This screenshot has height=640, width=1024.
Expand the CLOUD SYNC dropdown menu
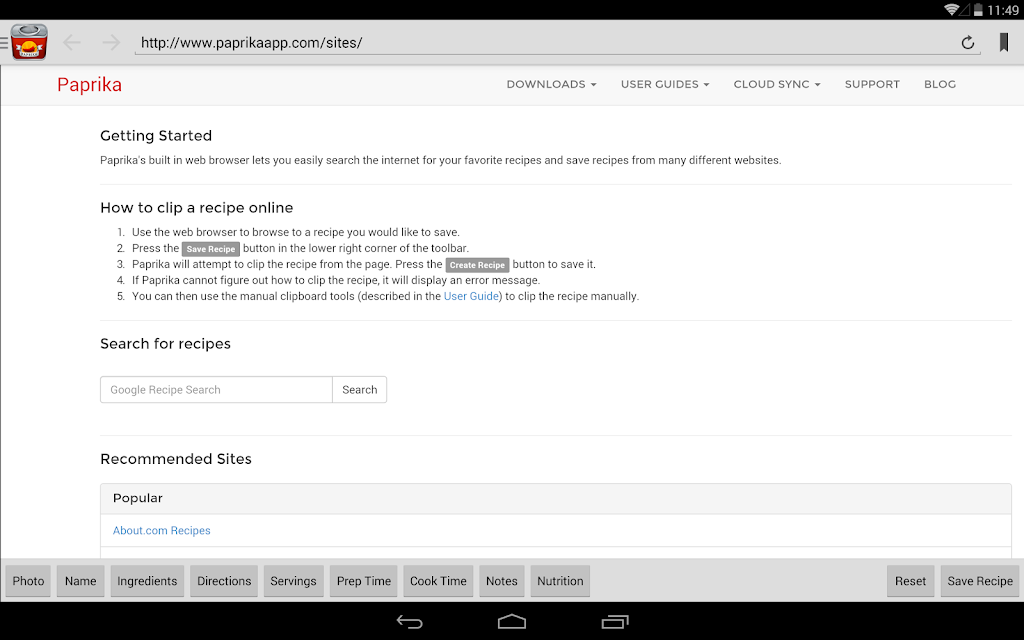click(x=776, y=84)
